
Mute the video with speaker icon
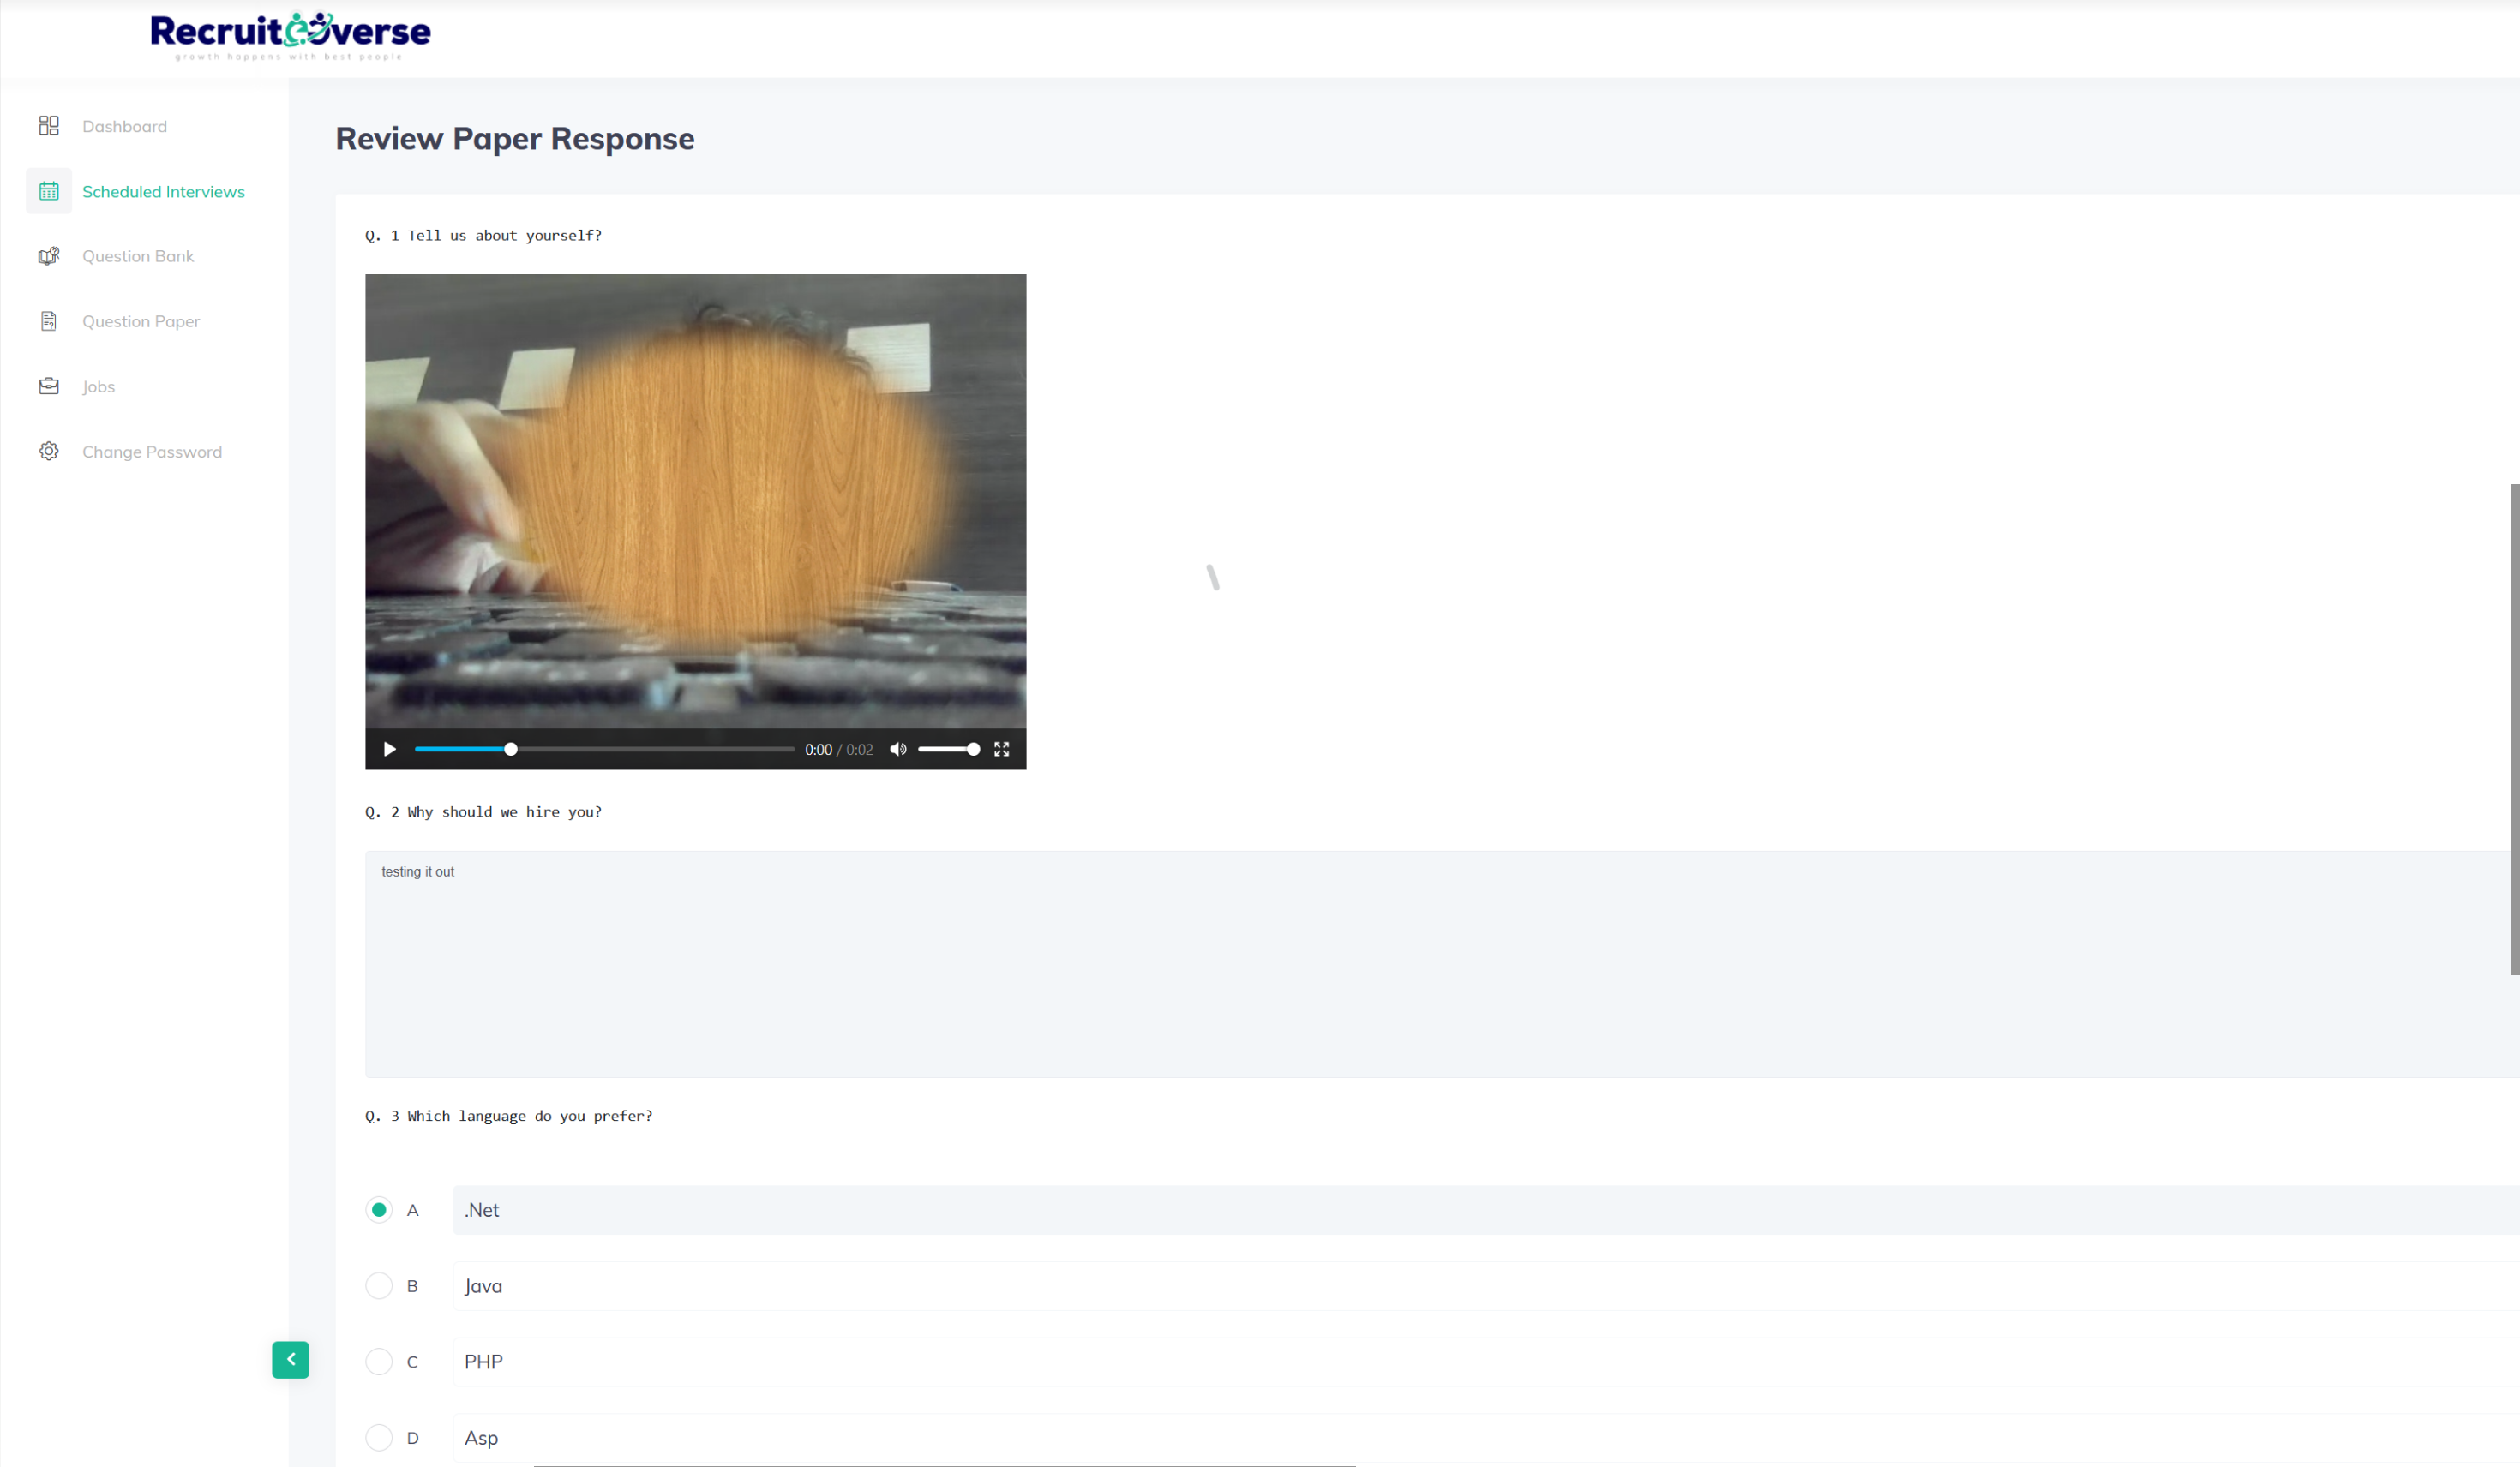pos(898,749)
